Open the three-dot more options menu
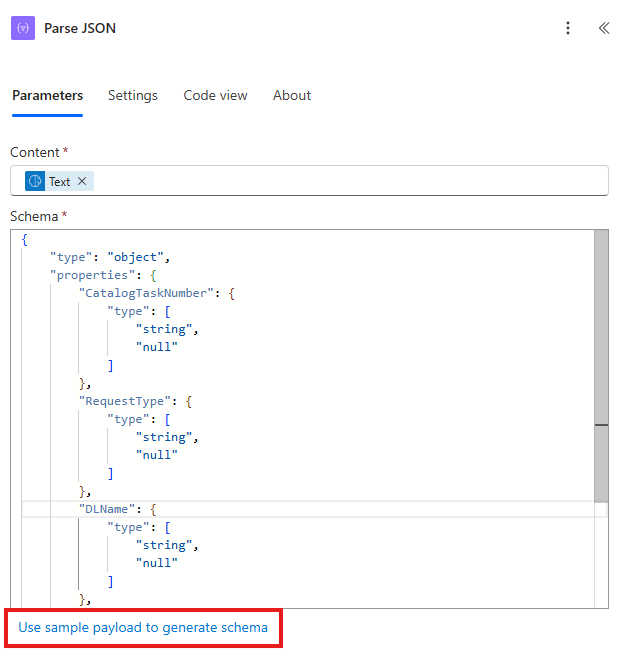Viewport: 621px width, 664px height. pyautogui.click(x=568, y=28)
